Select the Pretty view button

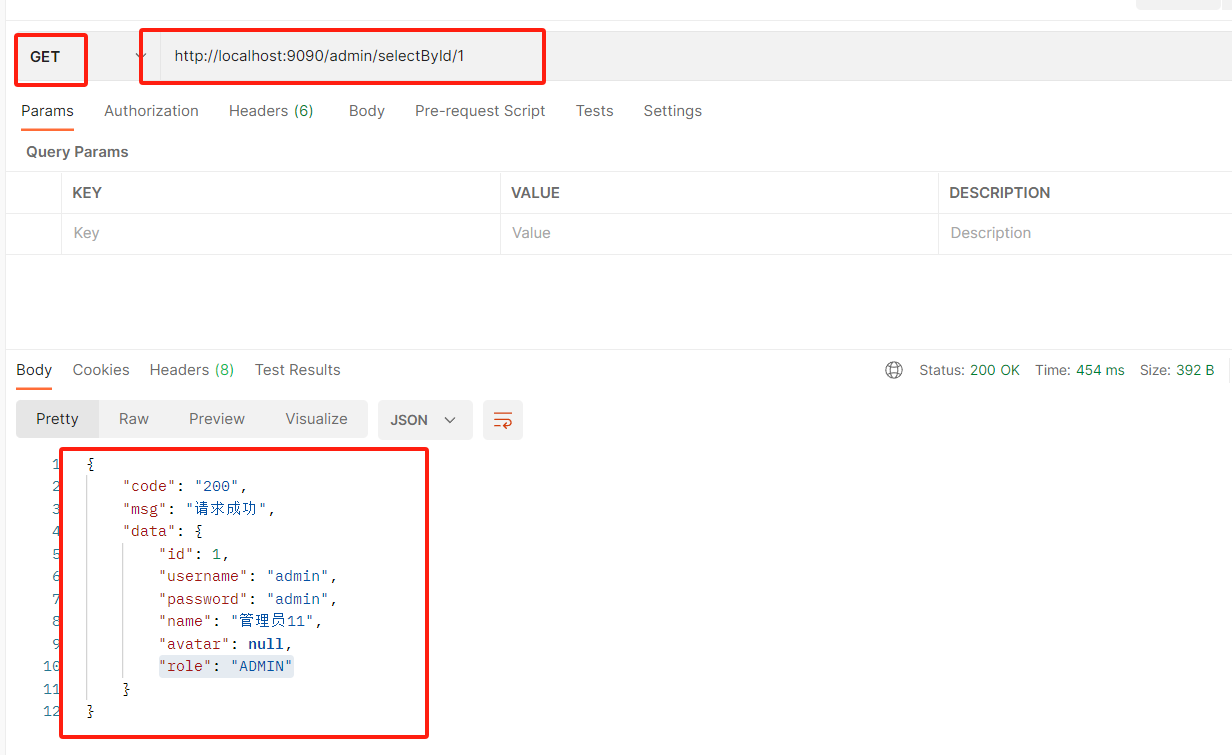(x=57, y=419)
